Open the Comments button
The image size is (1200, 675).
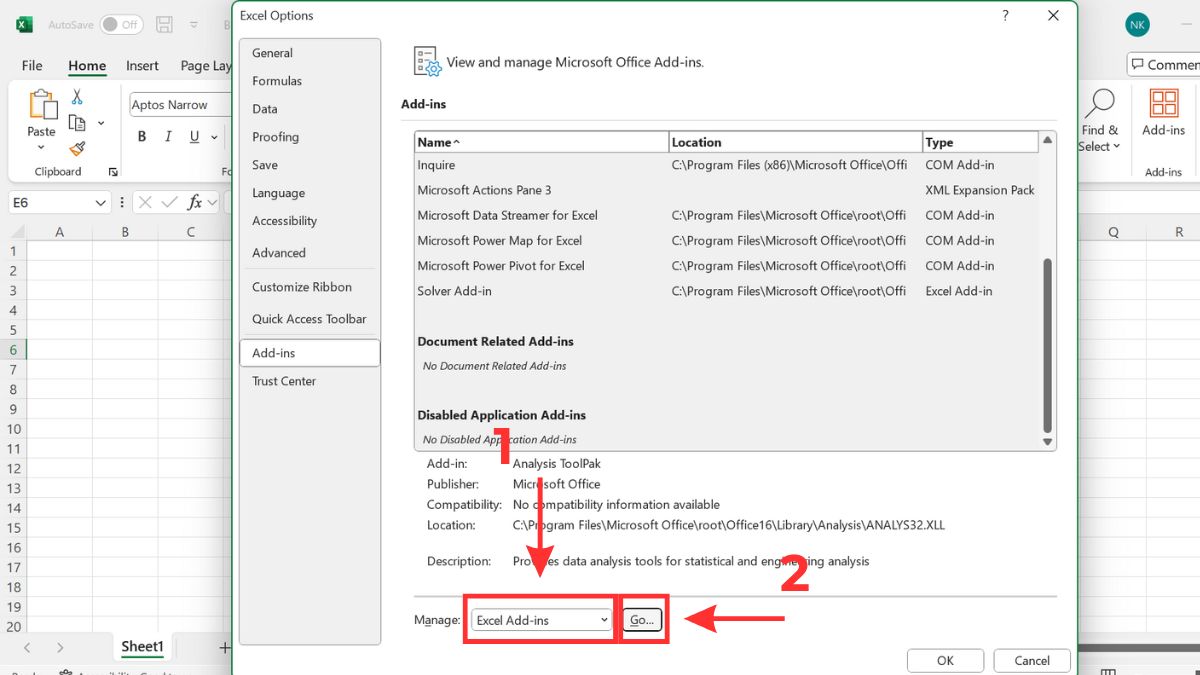(1163, 65)
